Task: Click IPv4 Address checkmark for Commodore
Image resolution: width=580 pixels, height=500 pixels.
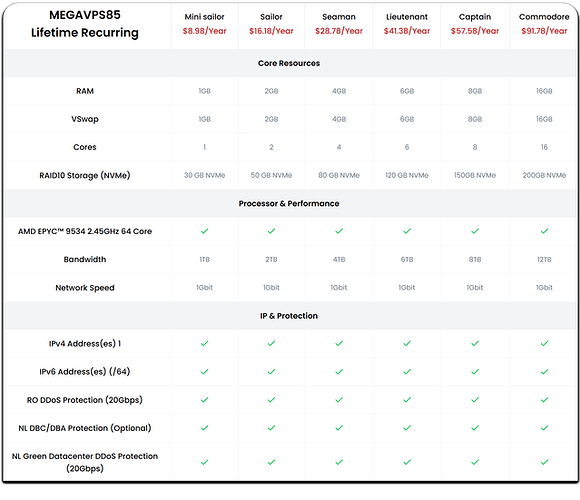Action: point(544,344)
